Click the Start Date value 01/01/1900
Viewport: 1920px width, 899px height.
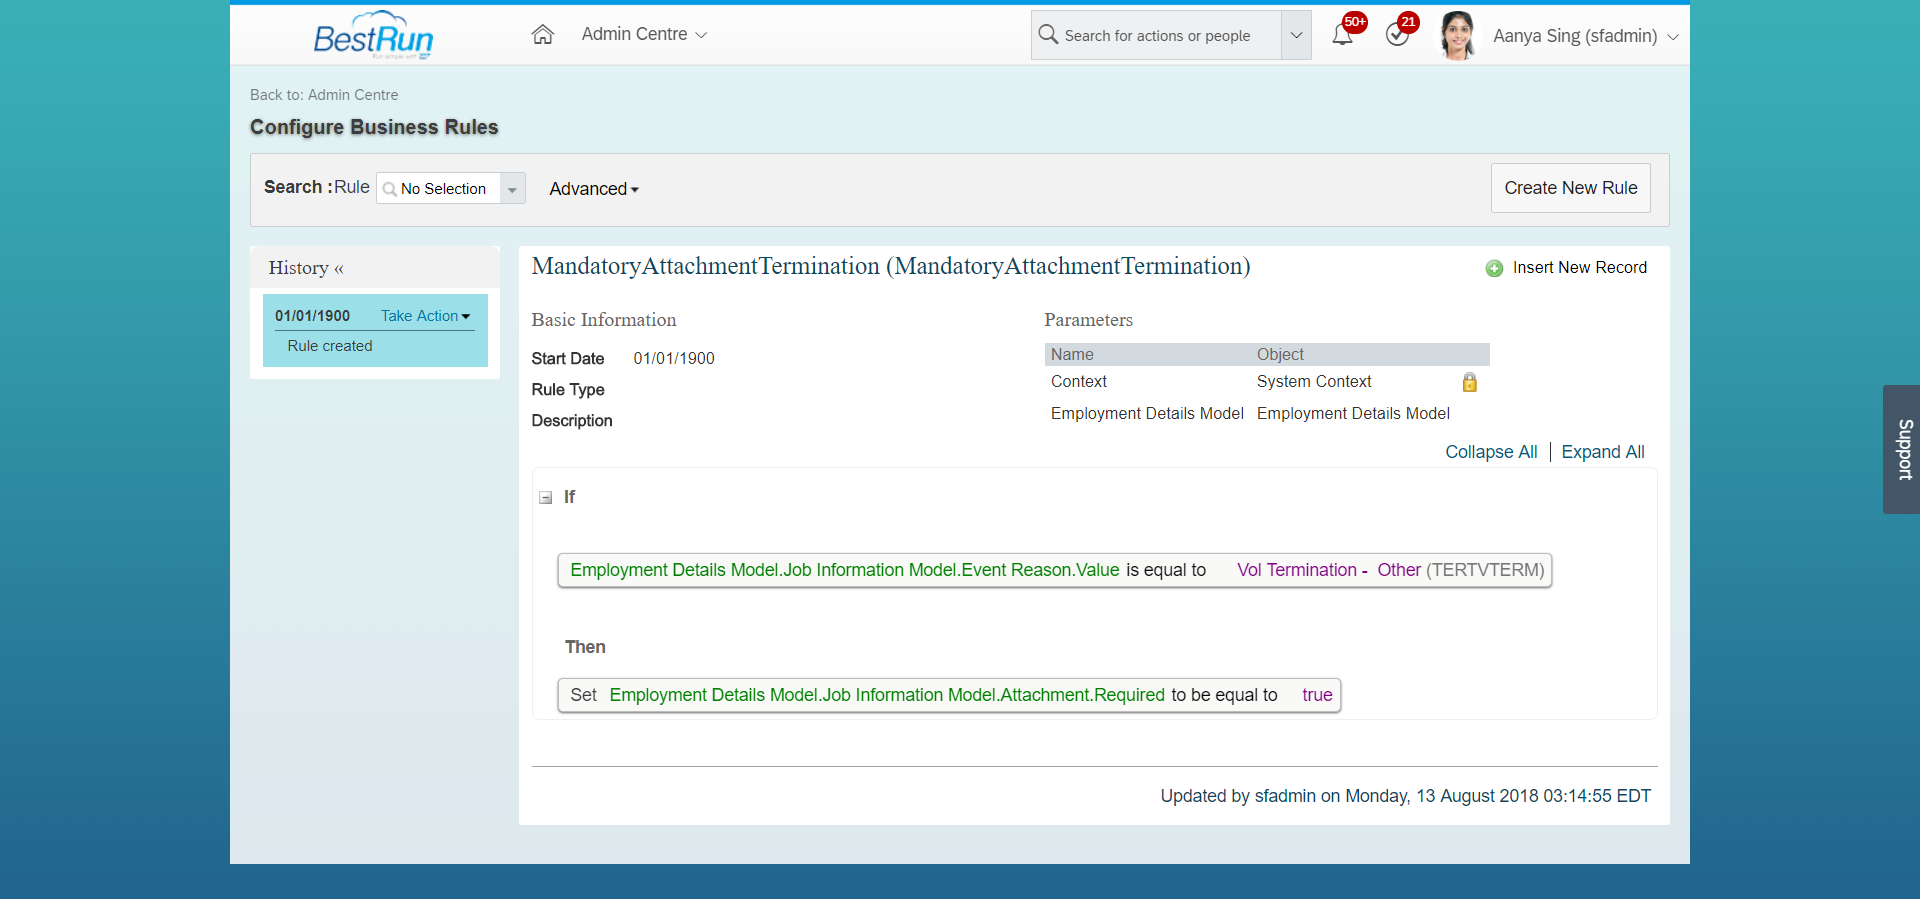pyautogui.click(x=674, y=359)
